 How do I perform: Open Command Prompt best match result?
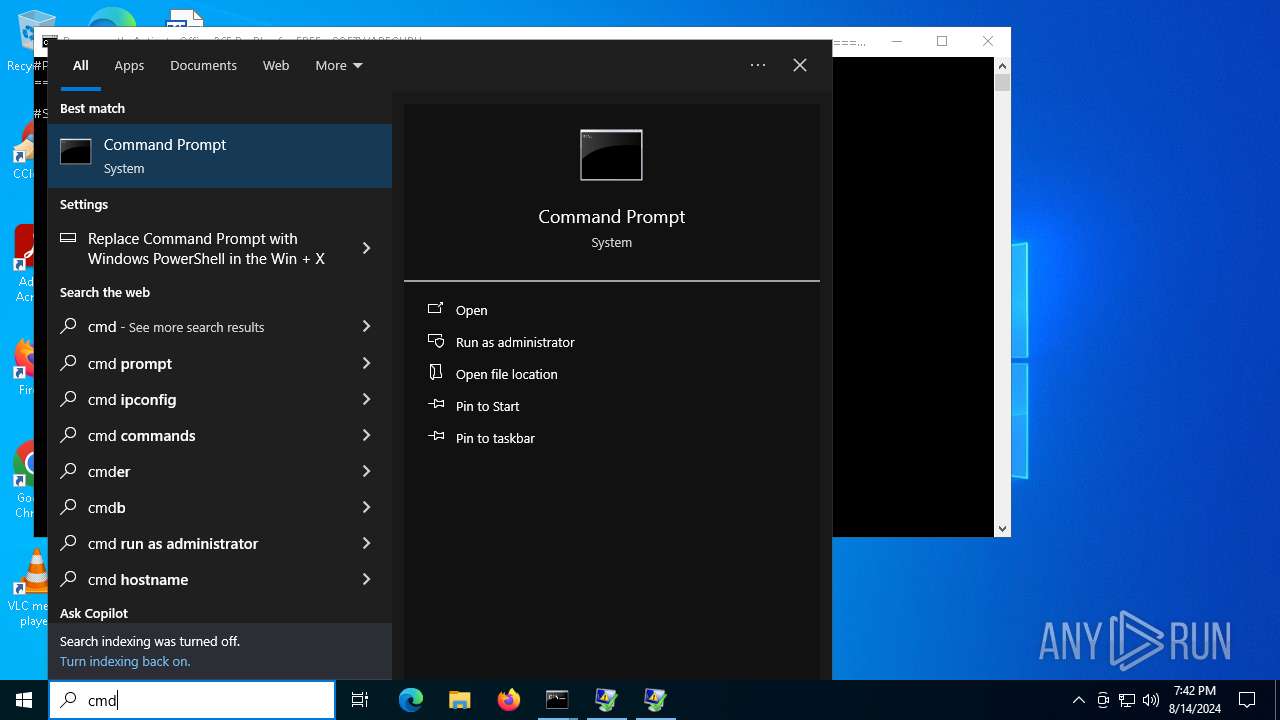pyautogui.click(x=220, y=156)
